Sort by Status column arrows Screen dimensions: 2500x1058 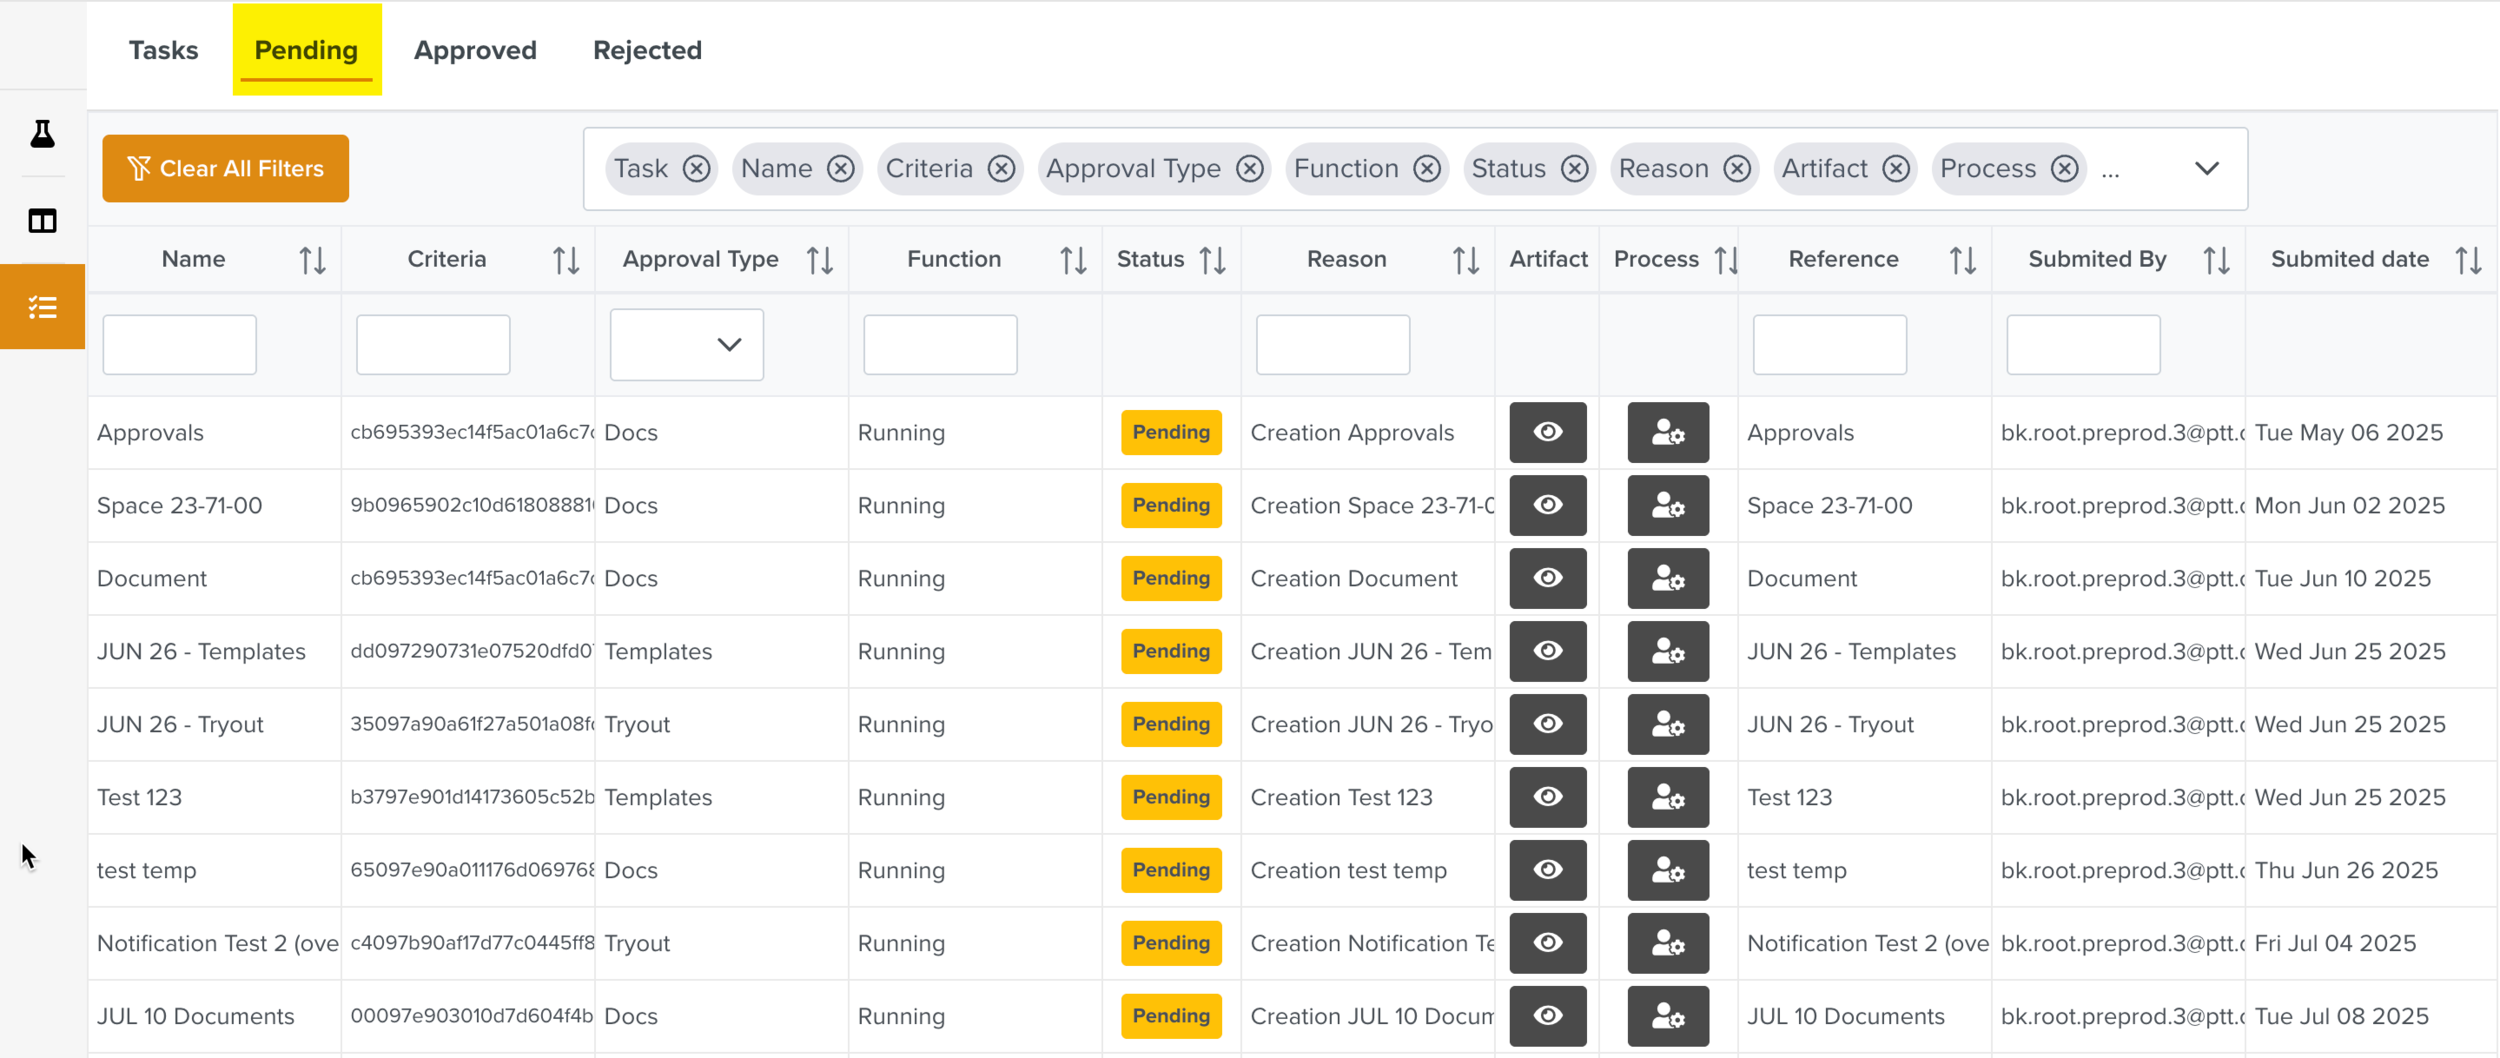point(1212,260)
